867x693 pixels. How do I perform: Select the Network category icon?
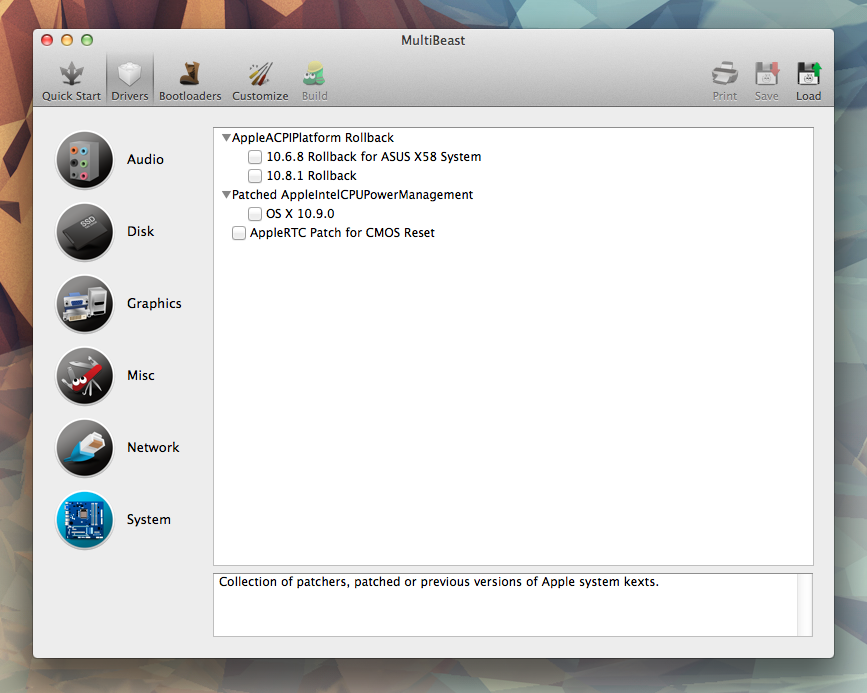tap(84, 448)
